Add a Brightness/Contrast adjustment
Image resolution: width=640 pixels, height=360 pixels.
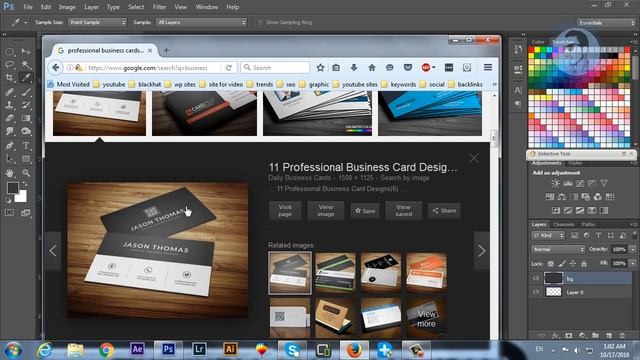[x=556, y=183]
